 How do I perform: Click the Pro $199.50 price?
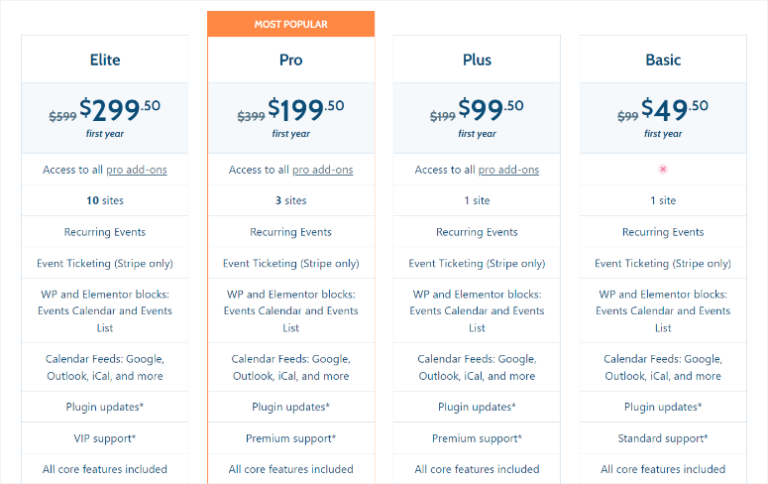[x=306, y=108]
